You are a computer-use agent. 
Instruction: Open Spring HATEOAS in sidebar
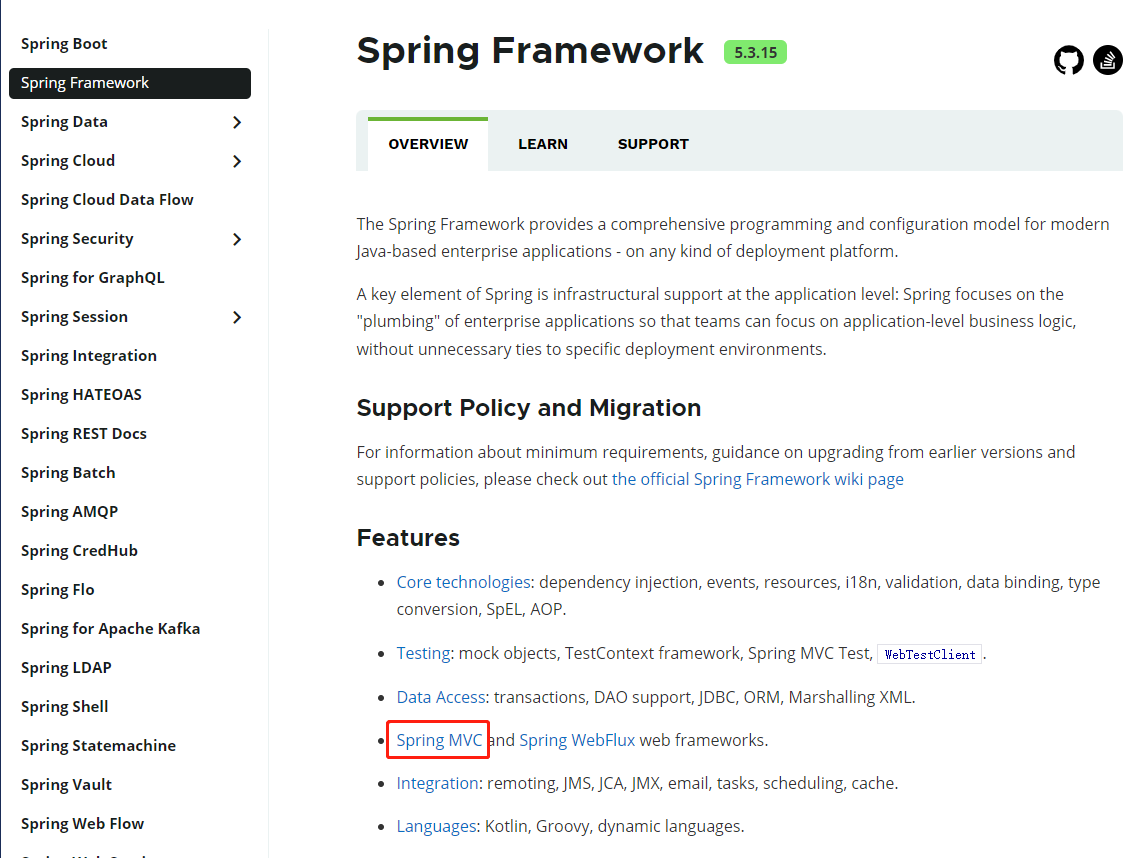coord(82,394)
